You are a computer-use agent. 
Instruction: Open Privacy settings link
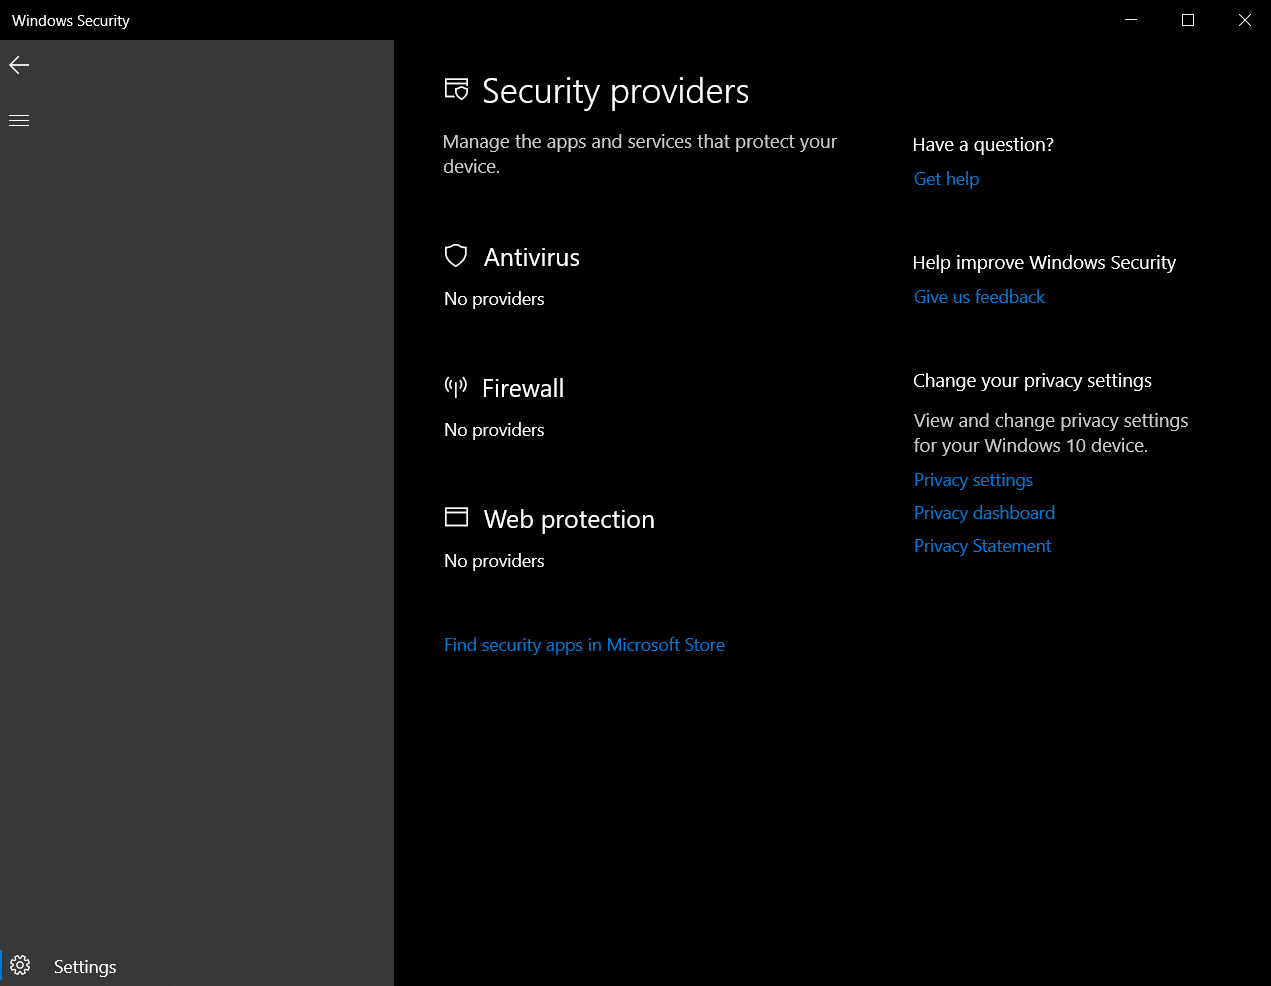(x=973, y=480)
